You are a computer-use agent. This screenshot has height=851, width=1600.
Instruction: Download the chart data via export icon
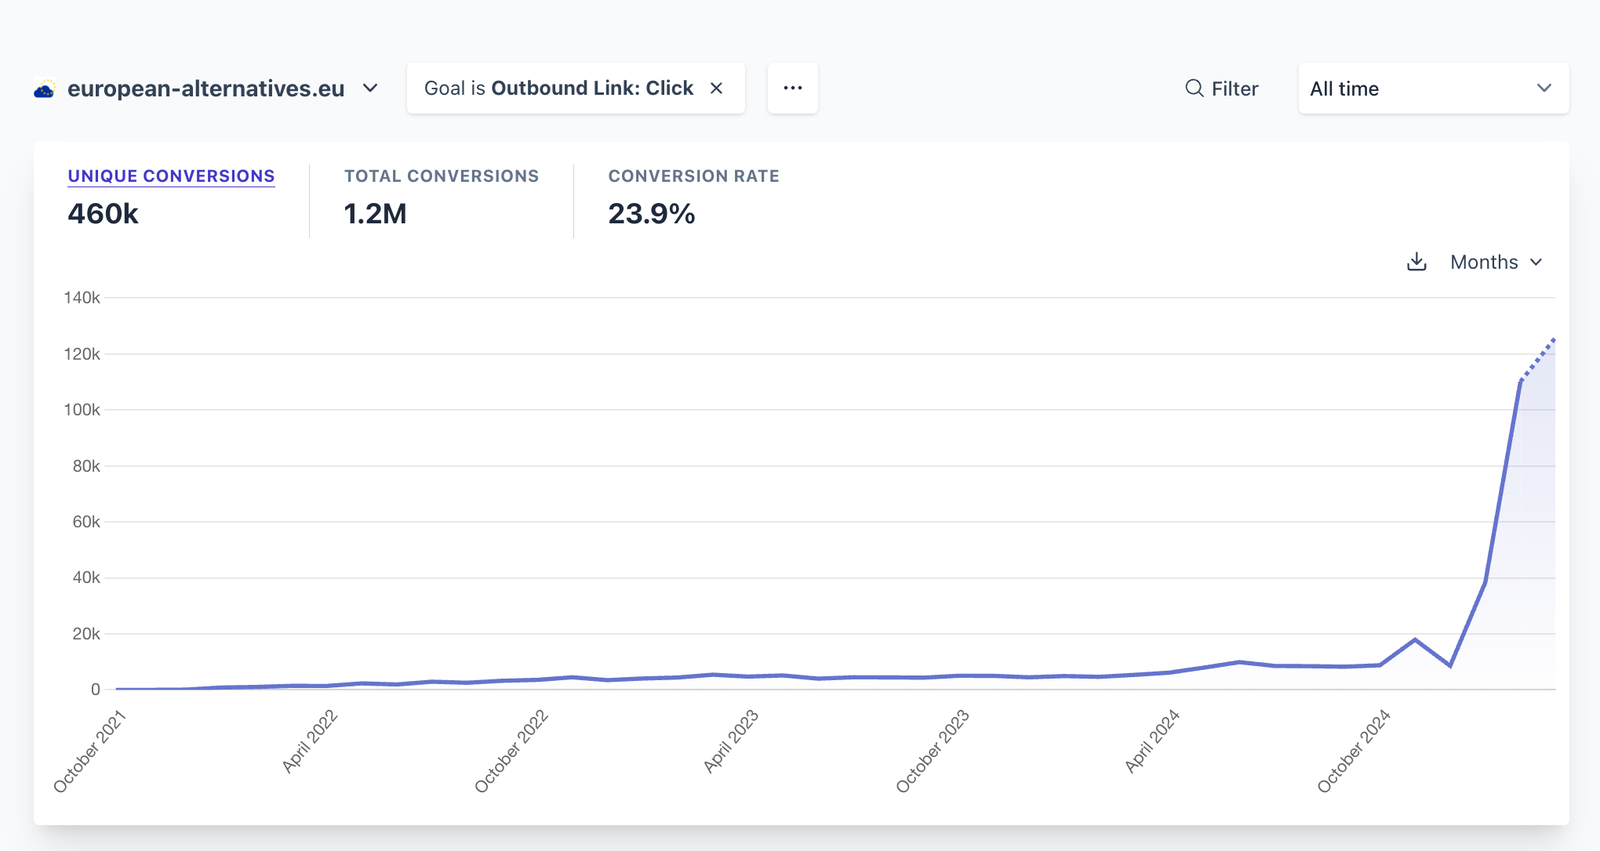(x=1416, y=262)
